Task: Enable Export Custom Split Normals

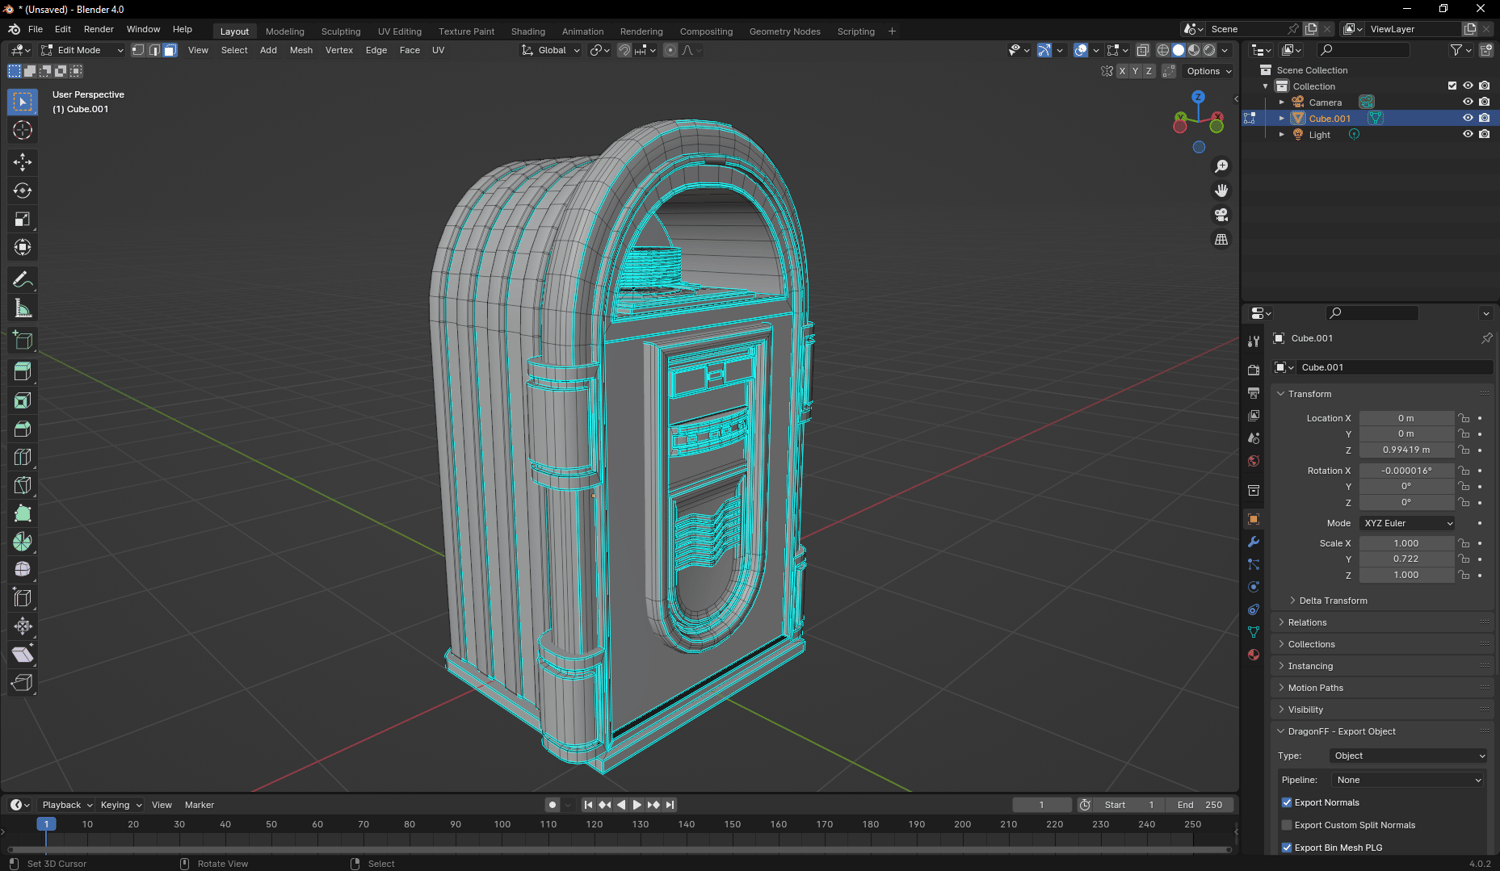Action: click(x=1287, y=825)
